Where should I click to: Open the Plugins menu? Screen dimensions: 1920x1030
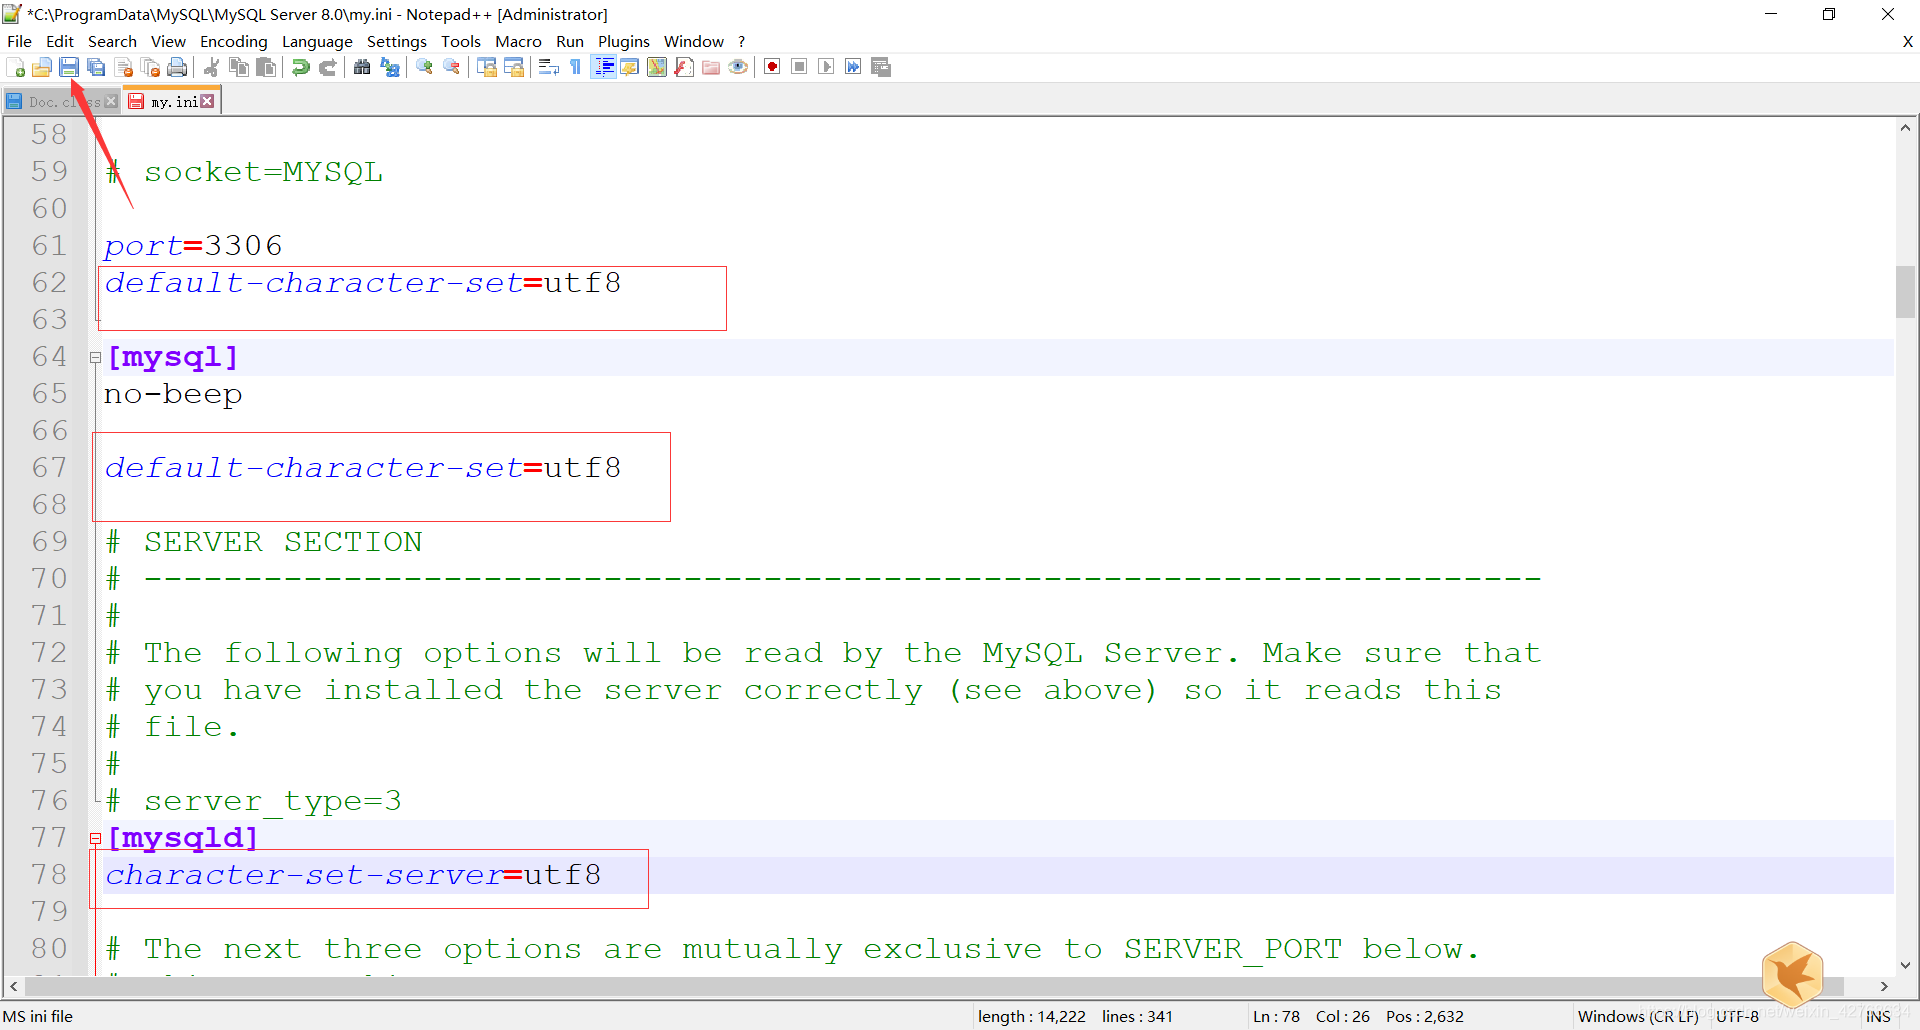pos(624,41)
